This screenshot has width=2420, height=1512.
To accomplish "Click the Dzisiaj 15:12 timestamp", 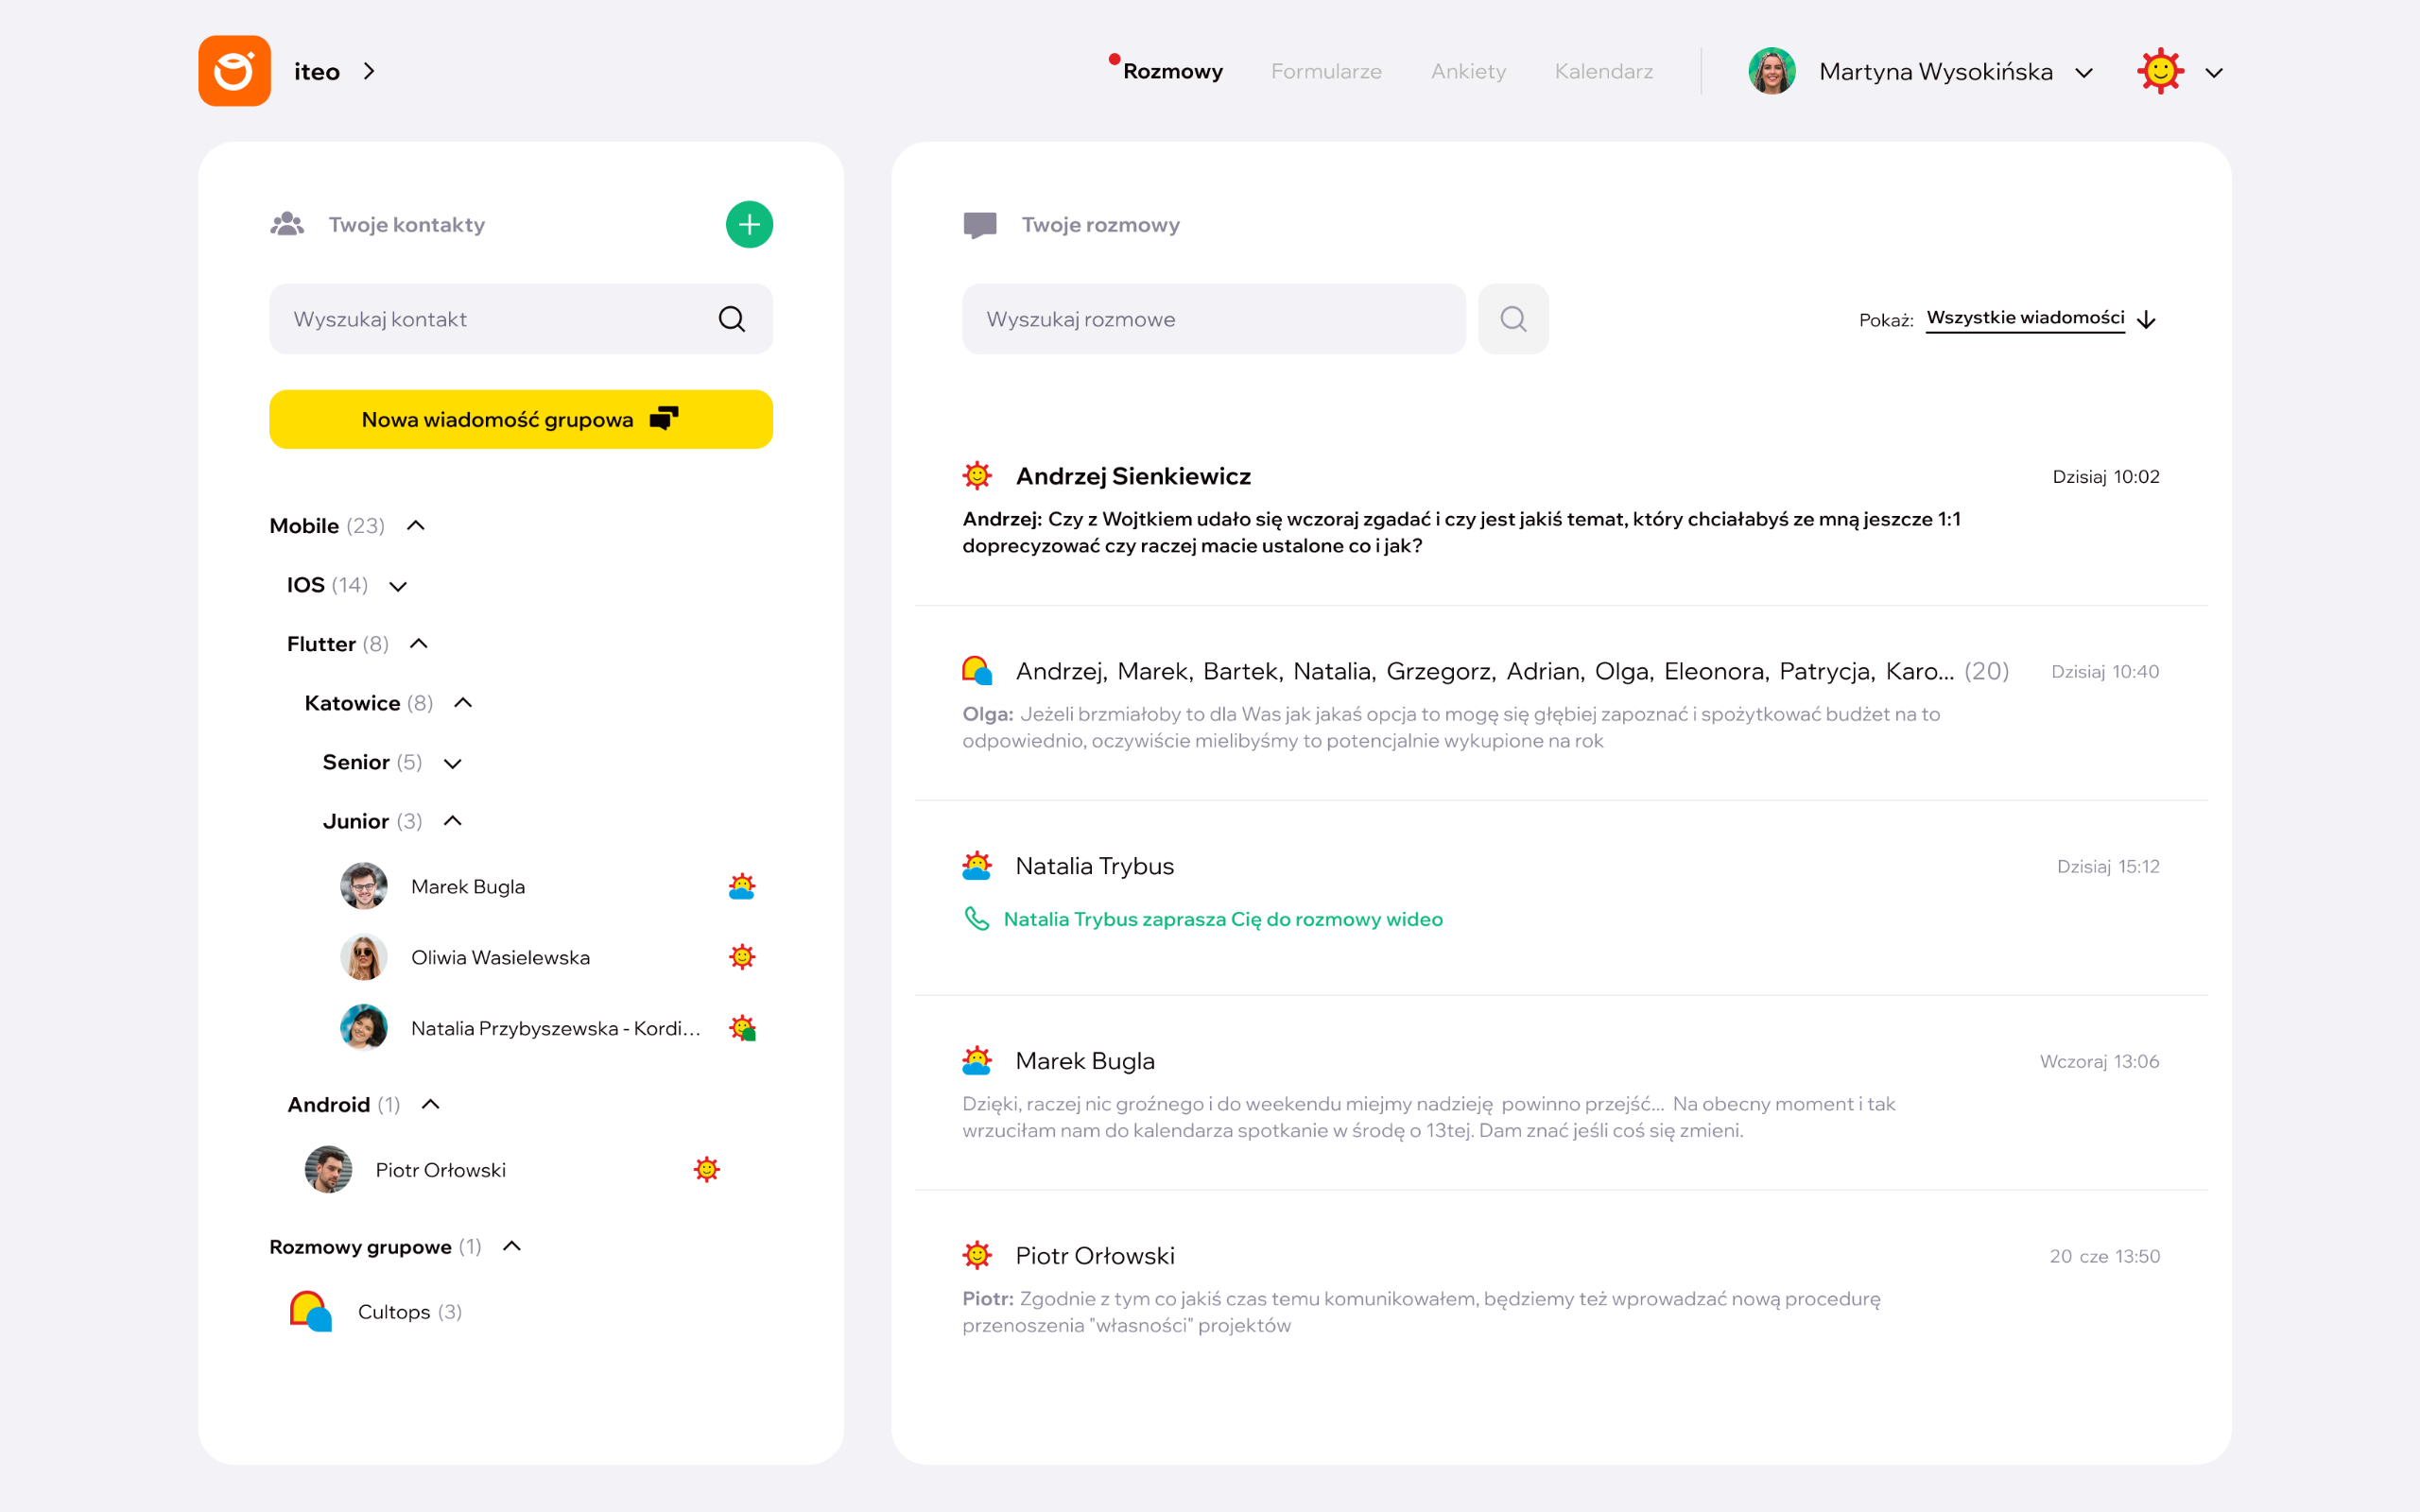I will 2108,866.
